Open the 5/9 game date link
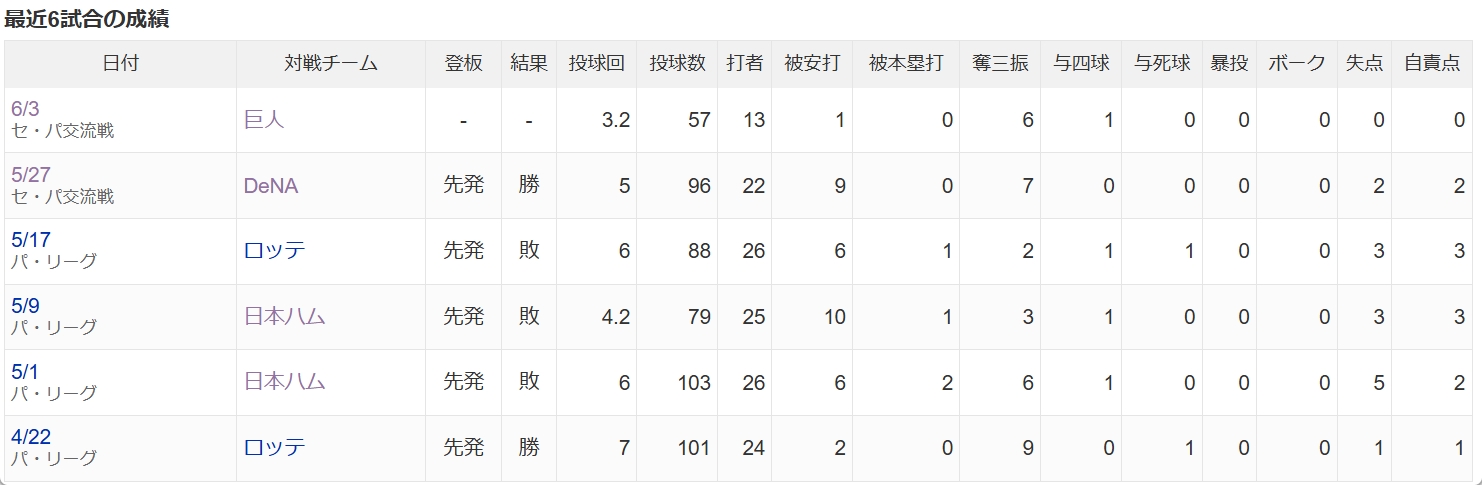The height and width of the screenshot is (485, 1482). click(x=25, y=306)
